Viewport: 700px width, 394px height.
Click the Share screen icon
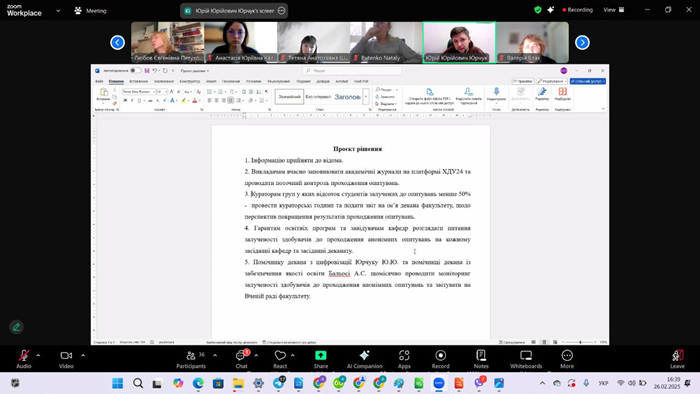coord(321,359)
